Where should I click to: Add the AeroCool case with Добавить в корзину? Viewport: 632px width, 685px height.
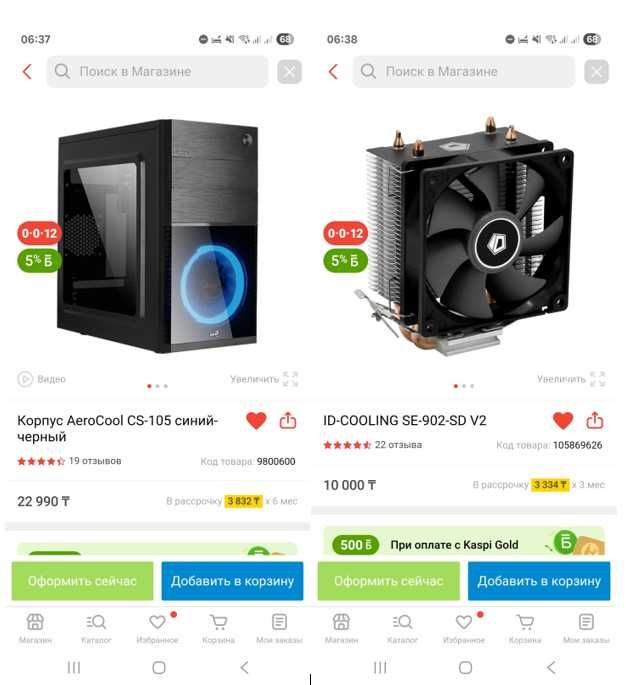click(x=232, y=581)
